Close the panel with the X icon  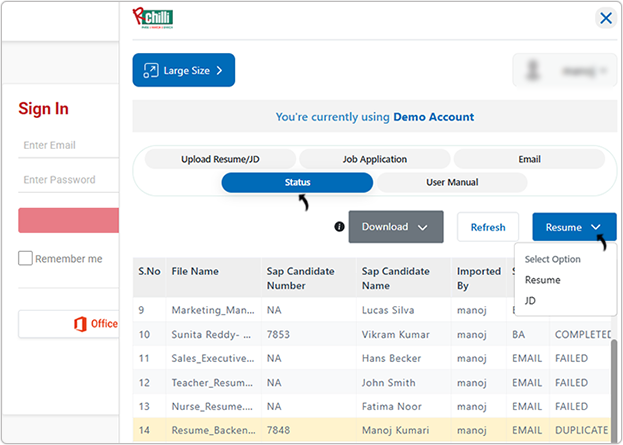point(605,18)
